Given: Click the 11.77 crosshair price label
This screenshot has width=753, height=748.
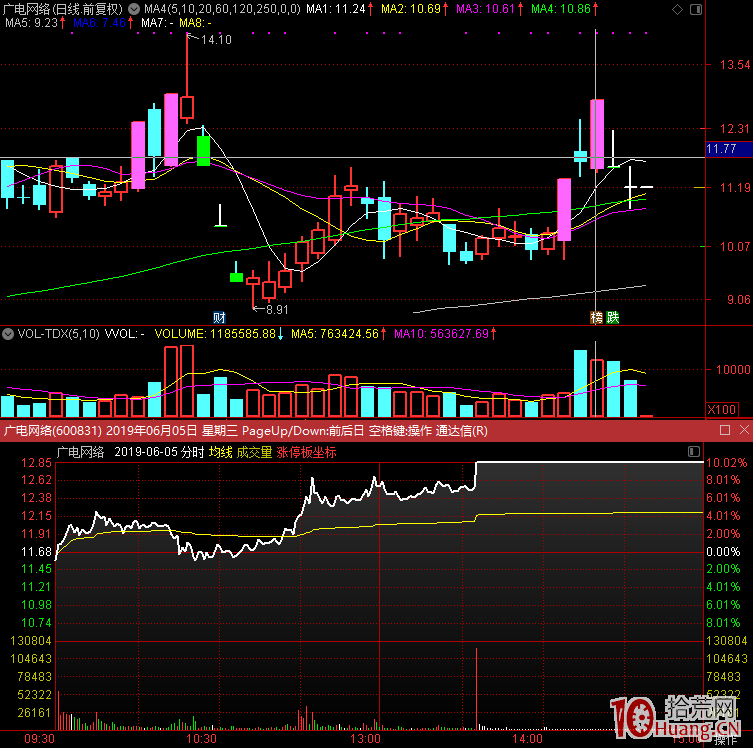Looking at the screenshot, I should click(x=729, y=149).
